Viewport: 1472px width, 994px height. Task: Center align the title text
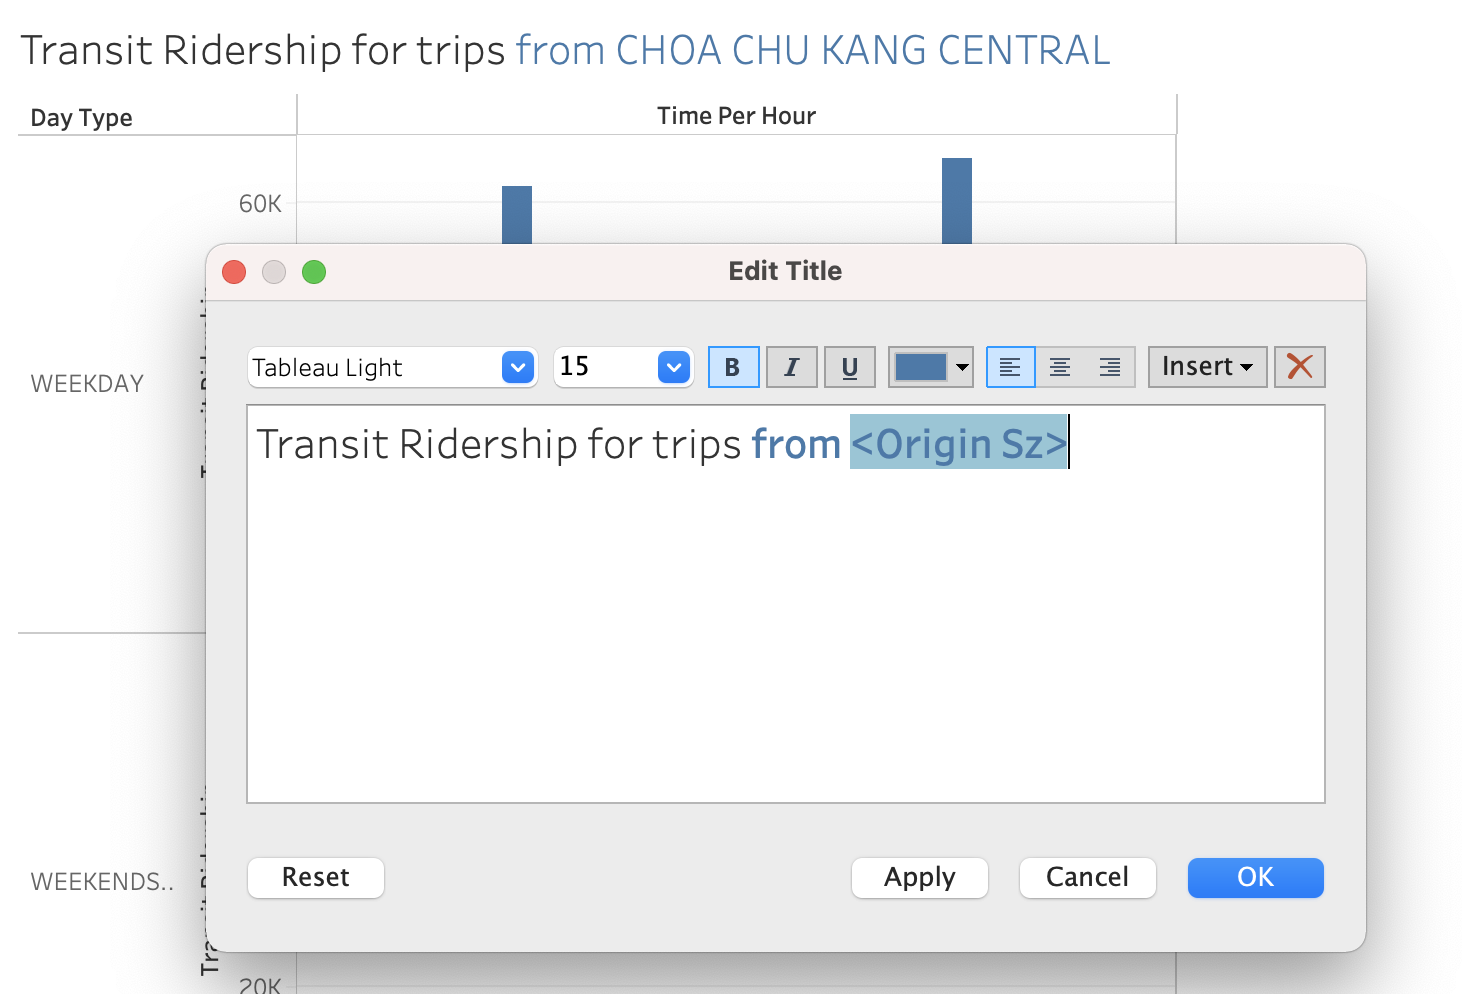(1060, 367)
